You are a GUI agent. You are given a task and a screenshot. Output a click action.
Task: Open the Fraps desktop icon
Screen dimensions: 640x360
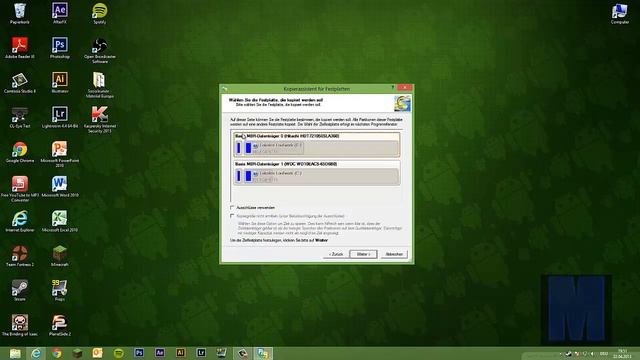[60, 291]
